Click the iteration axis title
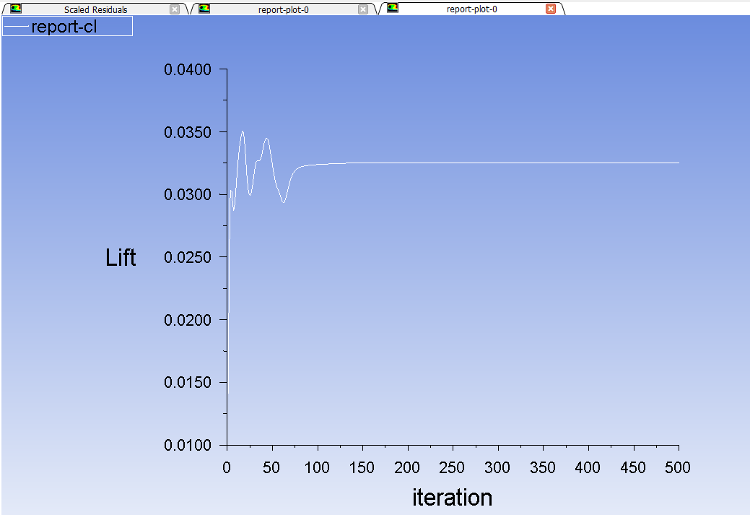The image size is (750, 515). 452,497
